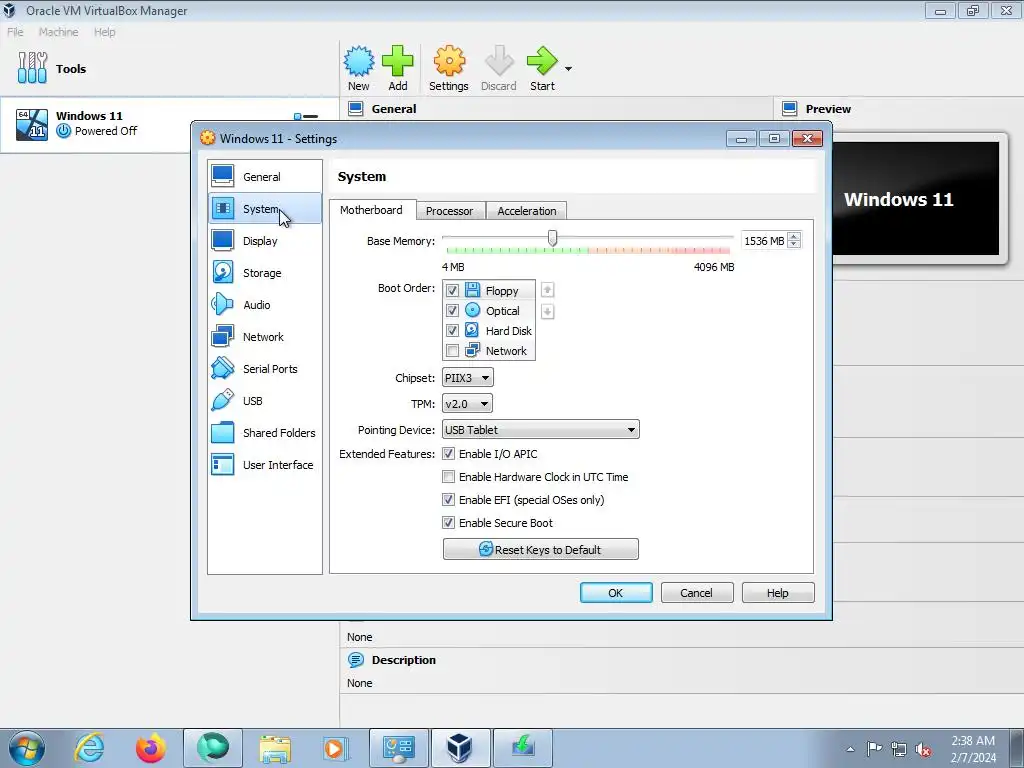This screenshot has width=1024, height=768.
Task: Toggle Optical boot order checkbox
Action: click(452, 310)
